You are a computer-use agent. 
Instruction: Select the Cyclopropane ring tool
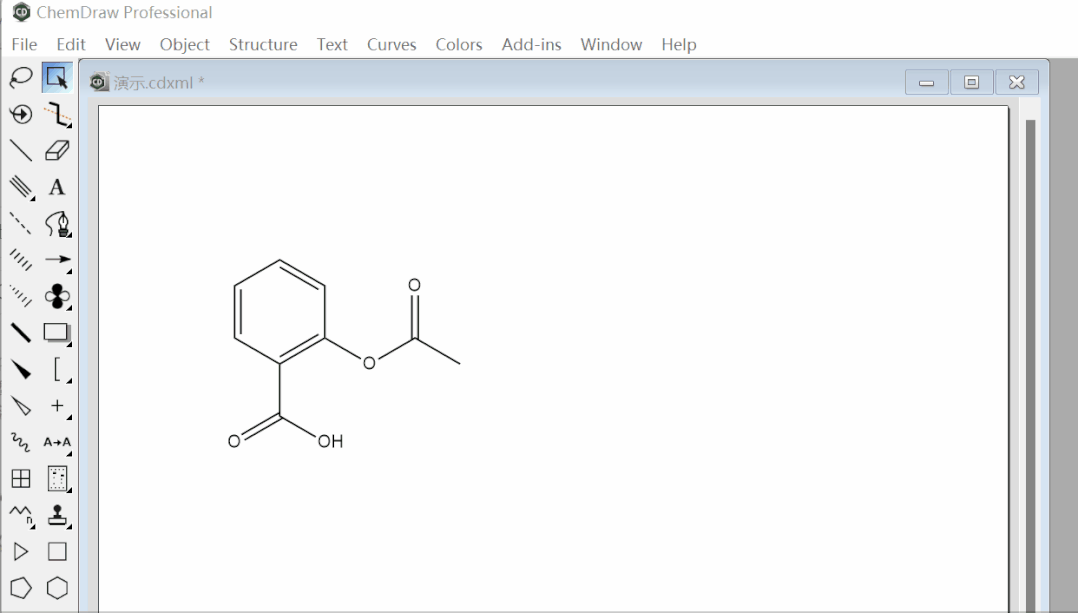(21, 552)
